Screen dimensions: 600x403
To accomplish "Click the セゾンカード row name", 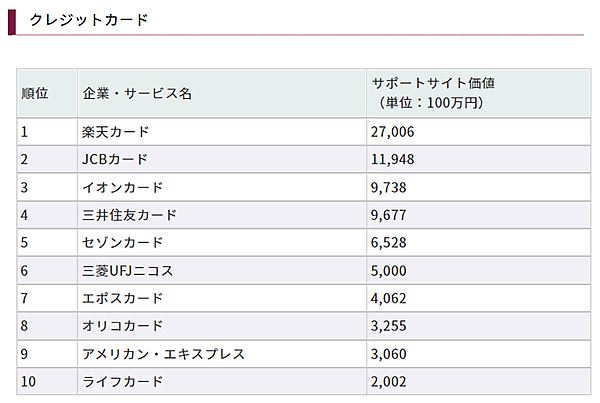I will [122, 243].
